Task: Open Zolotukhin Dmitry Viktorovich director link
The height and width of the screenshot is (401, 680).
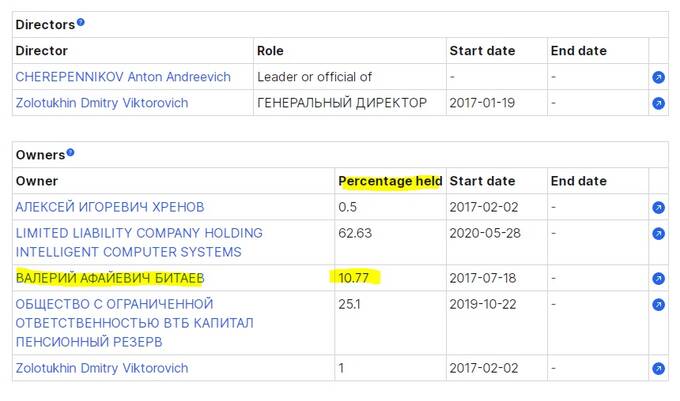Action: click(102, 103)
